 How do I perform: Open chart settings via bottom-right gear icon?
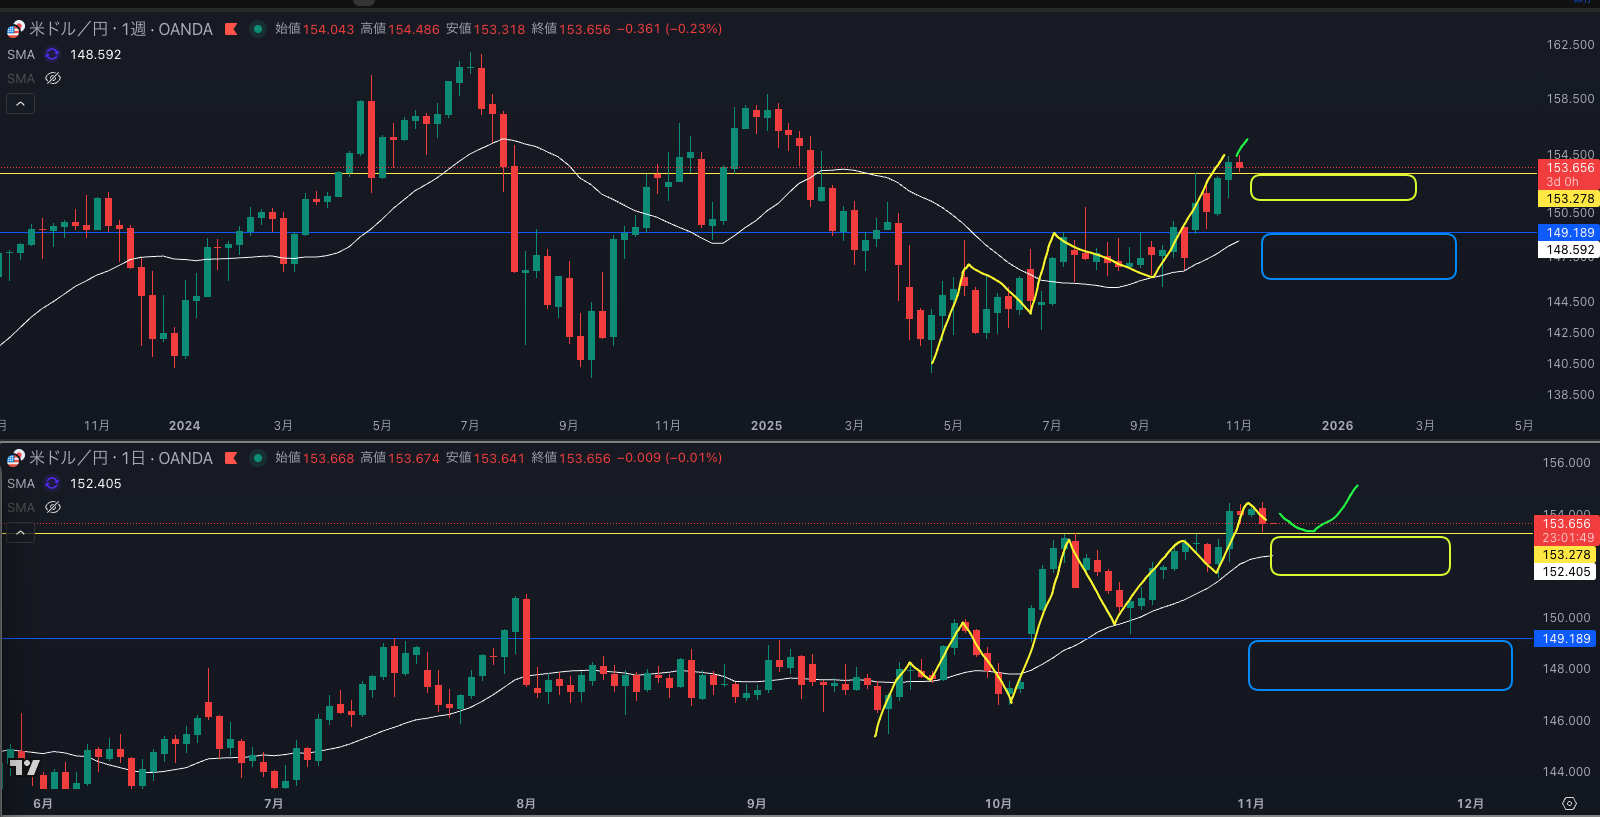1569,803
